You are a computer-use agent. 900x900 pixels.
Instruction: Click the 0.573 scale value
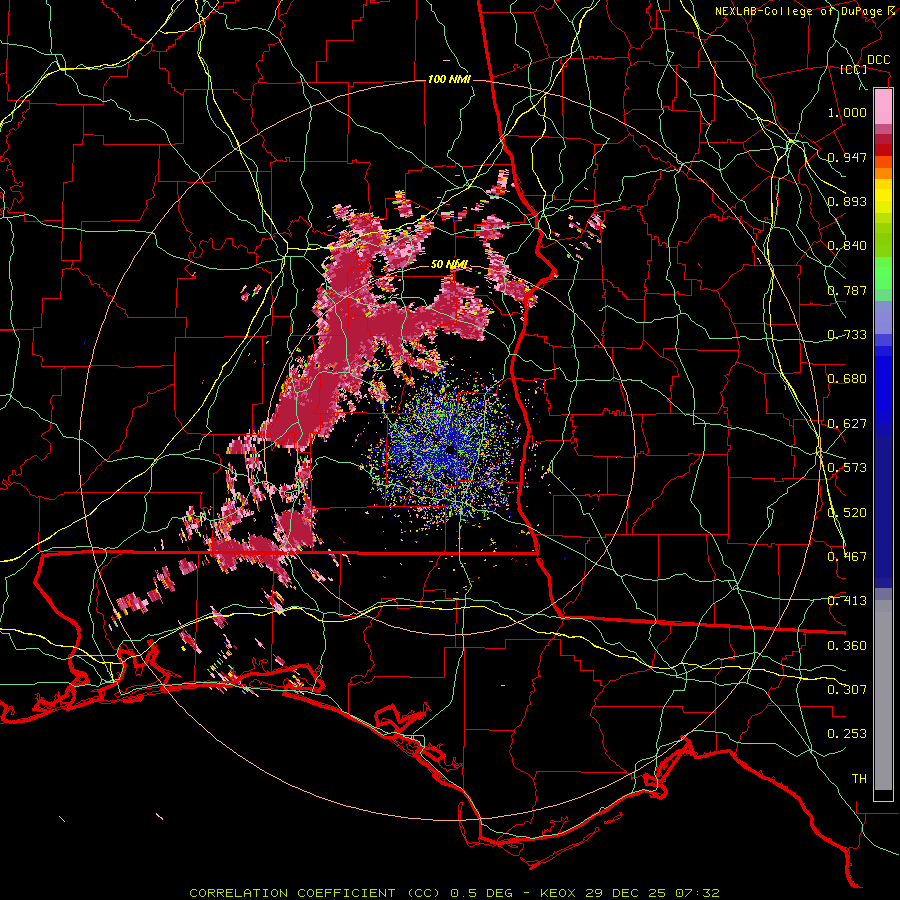point(847,468)
